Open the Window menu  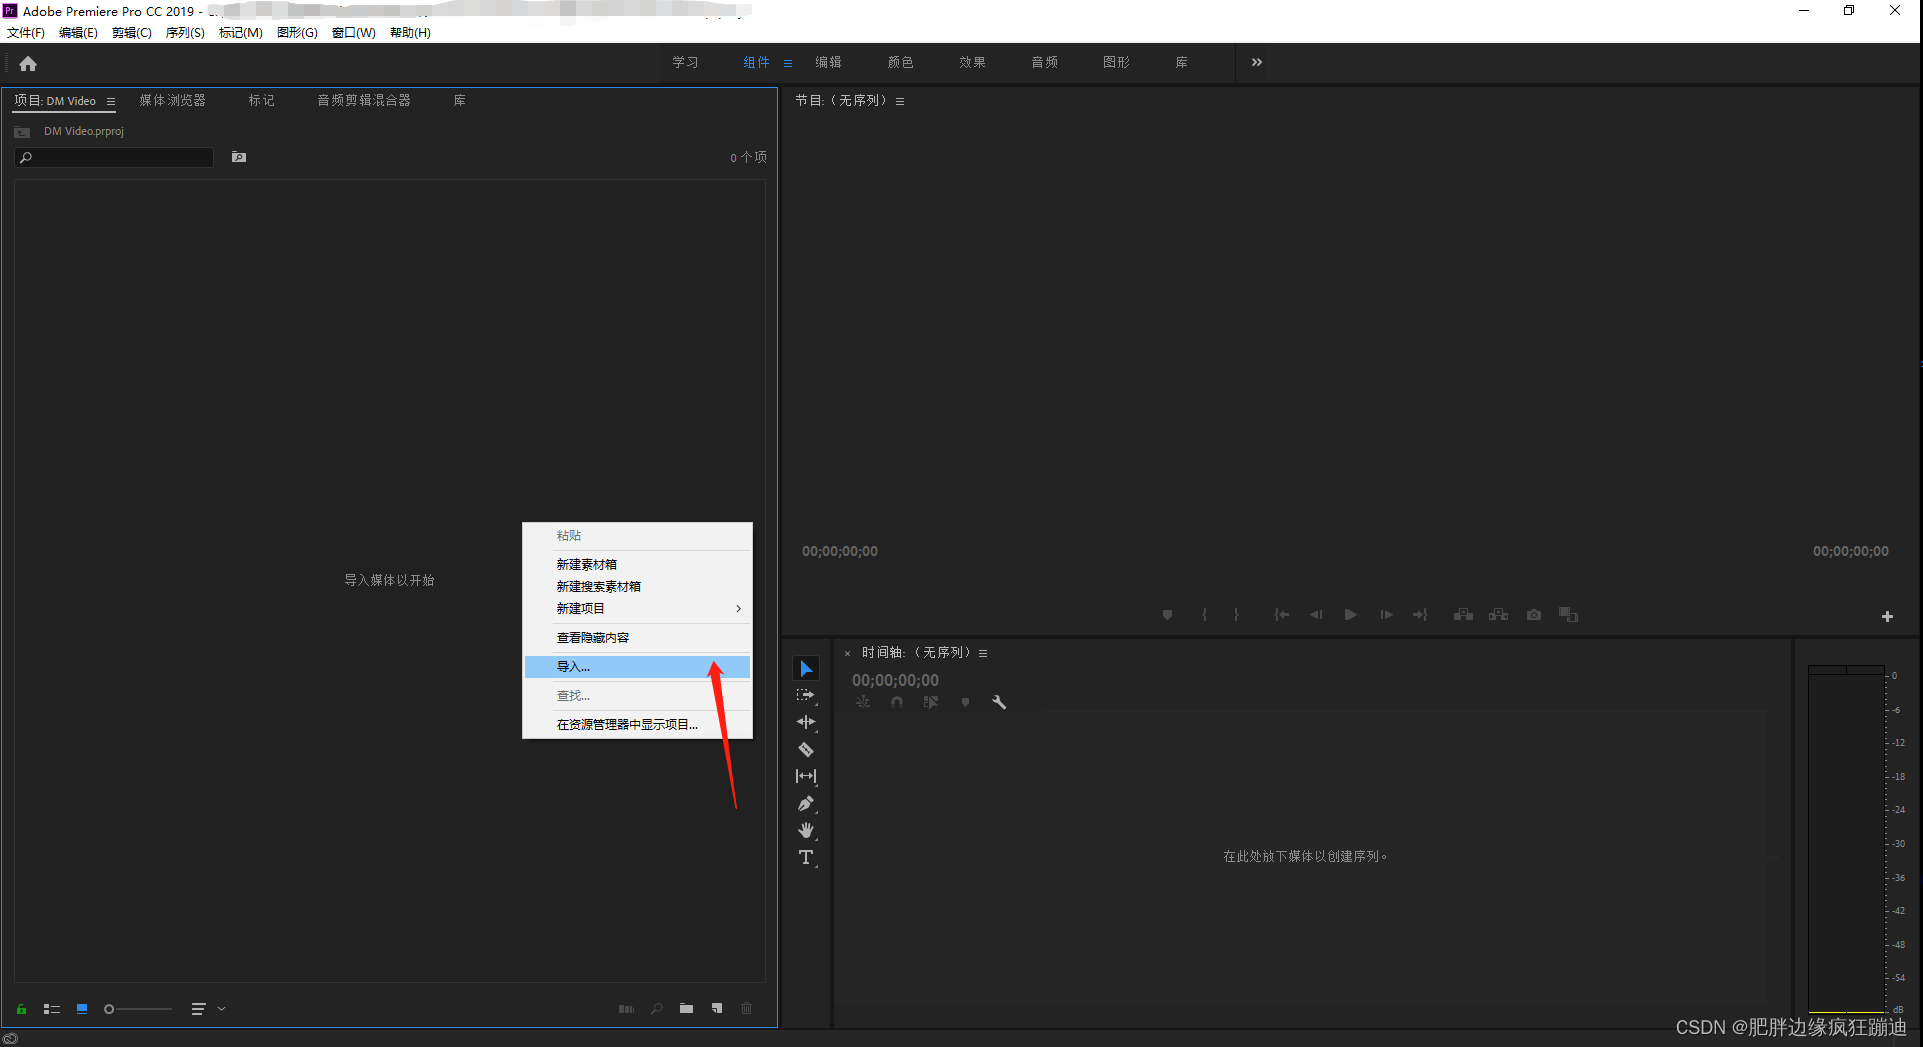pyautogui.click(x=353, y=33)
